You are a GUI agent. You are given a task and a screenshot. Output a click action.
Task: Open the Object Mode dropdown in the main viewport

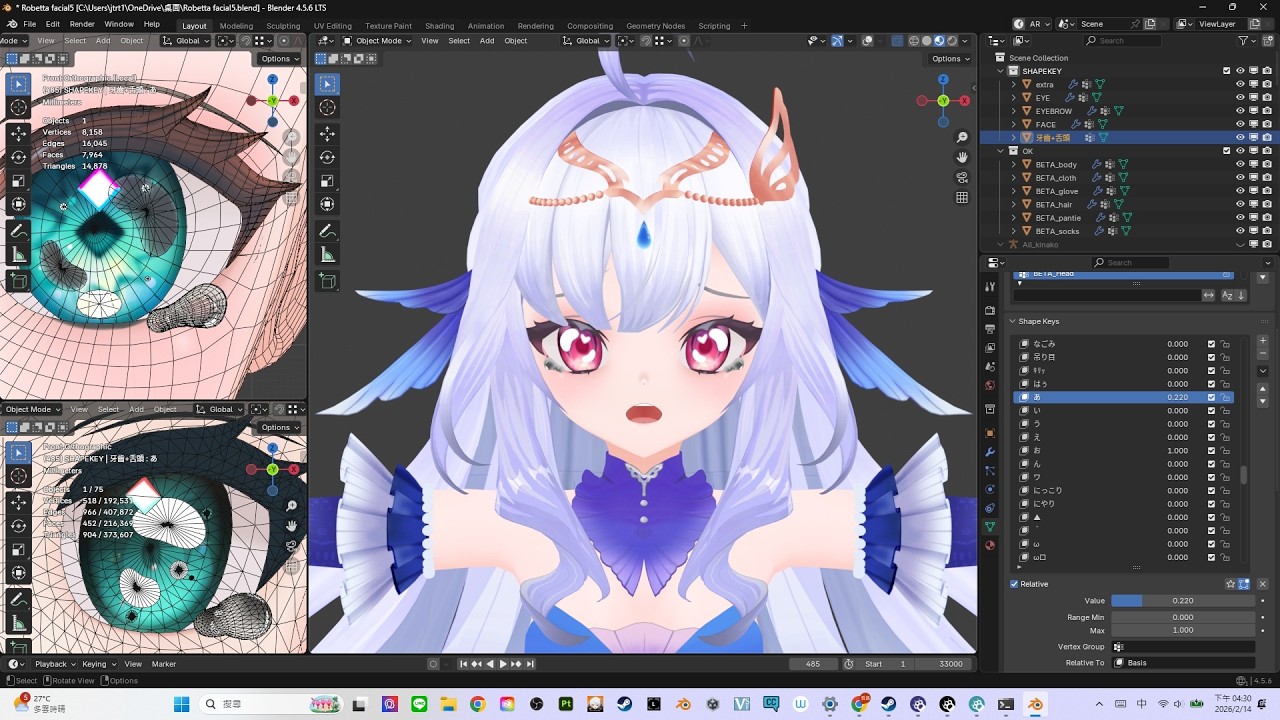pos(377,41)
